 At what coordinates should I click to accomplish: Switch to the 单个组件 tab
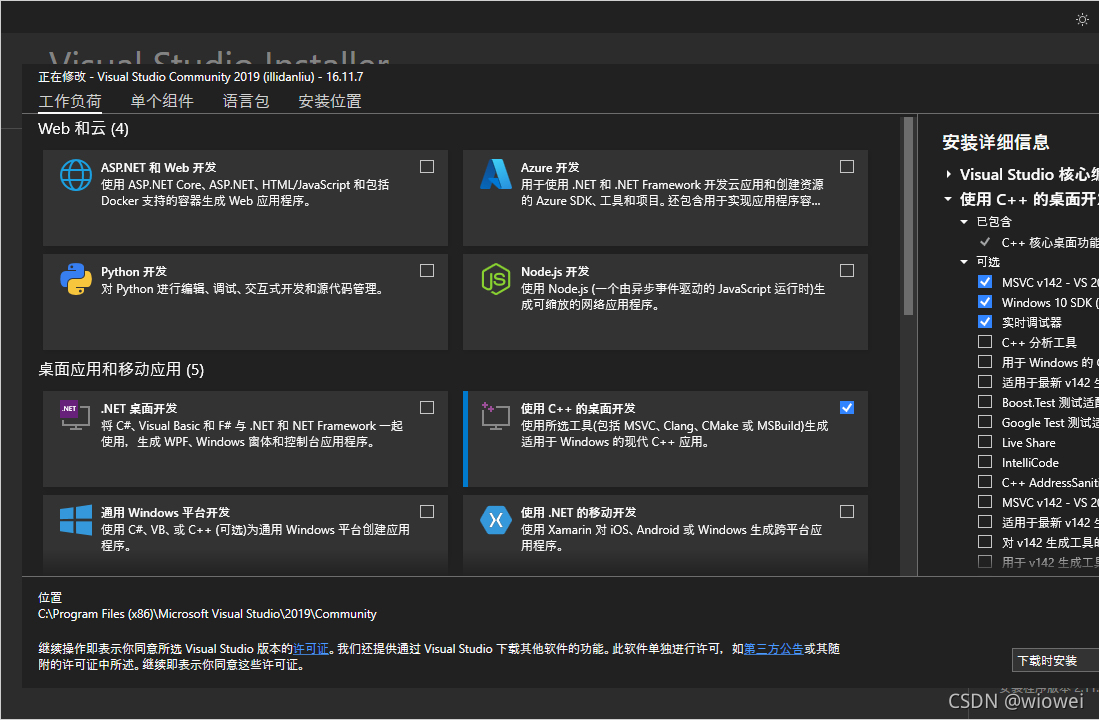[x=162, y=102]
